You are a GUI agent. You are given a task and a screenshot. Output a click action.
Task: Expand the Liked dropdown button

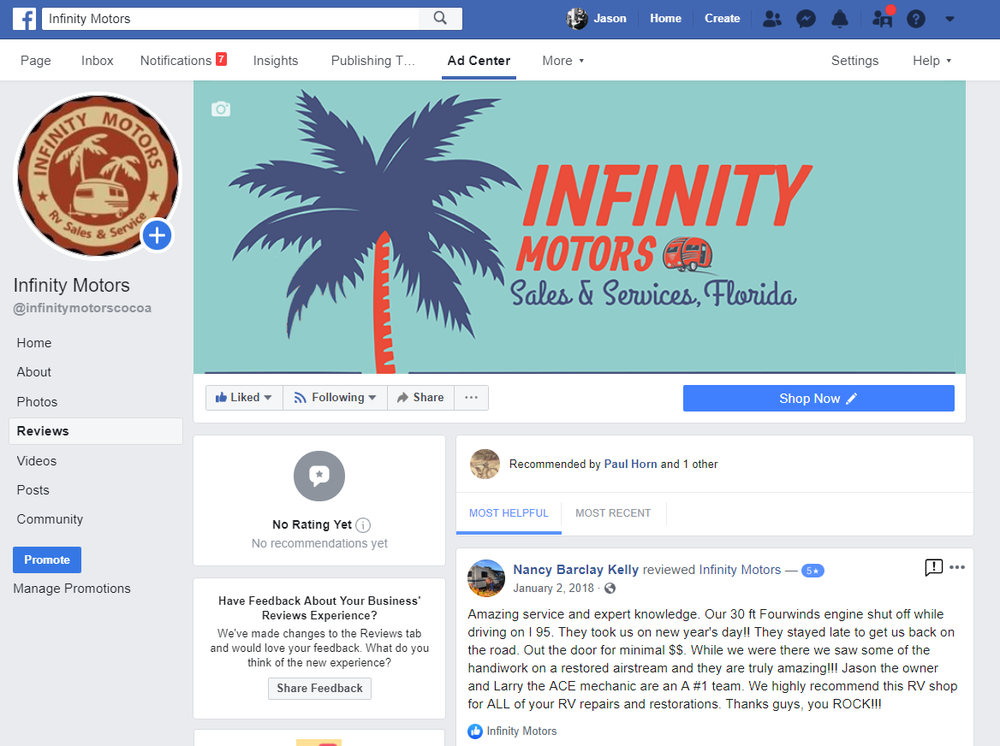[x=244, y=397]
